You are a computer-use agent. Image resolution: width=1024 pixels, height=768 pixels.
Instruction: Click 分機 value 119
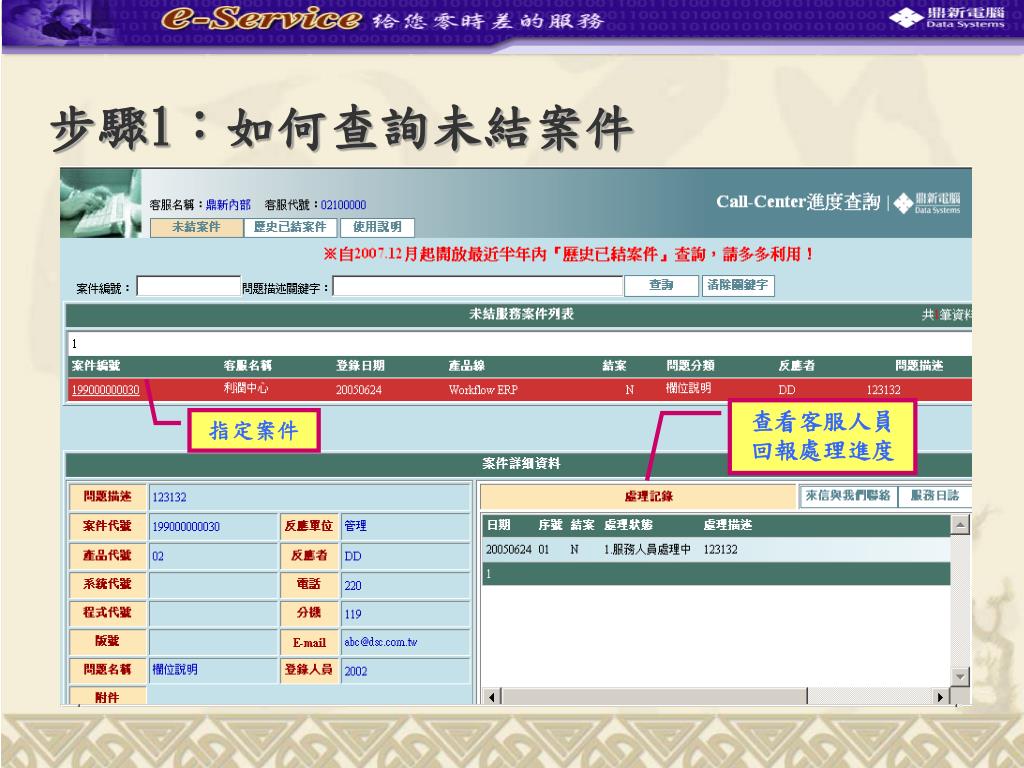point(353,615)
